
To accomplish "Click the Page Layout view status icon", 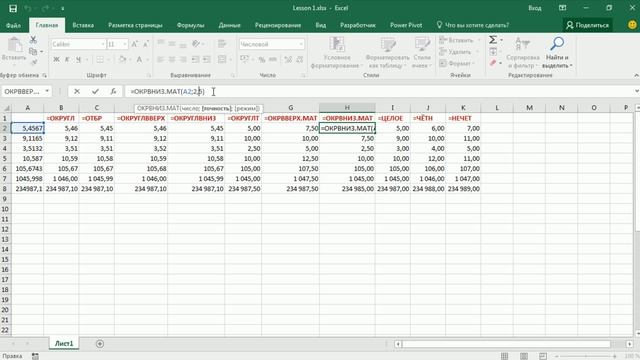I will click(x=524, y=356).
